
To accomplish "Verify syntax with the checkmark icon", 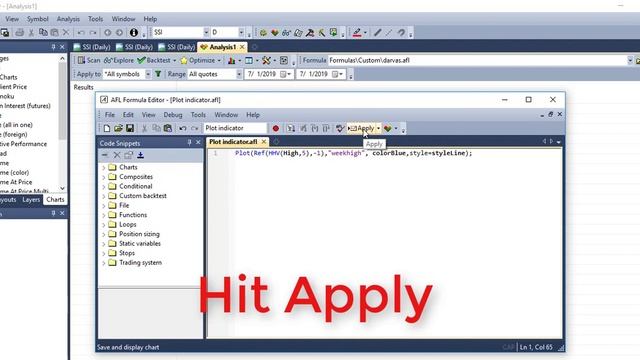I will pyautogui.click(x=340, y=128).
